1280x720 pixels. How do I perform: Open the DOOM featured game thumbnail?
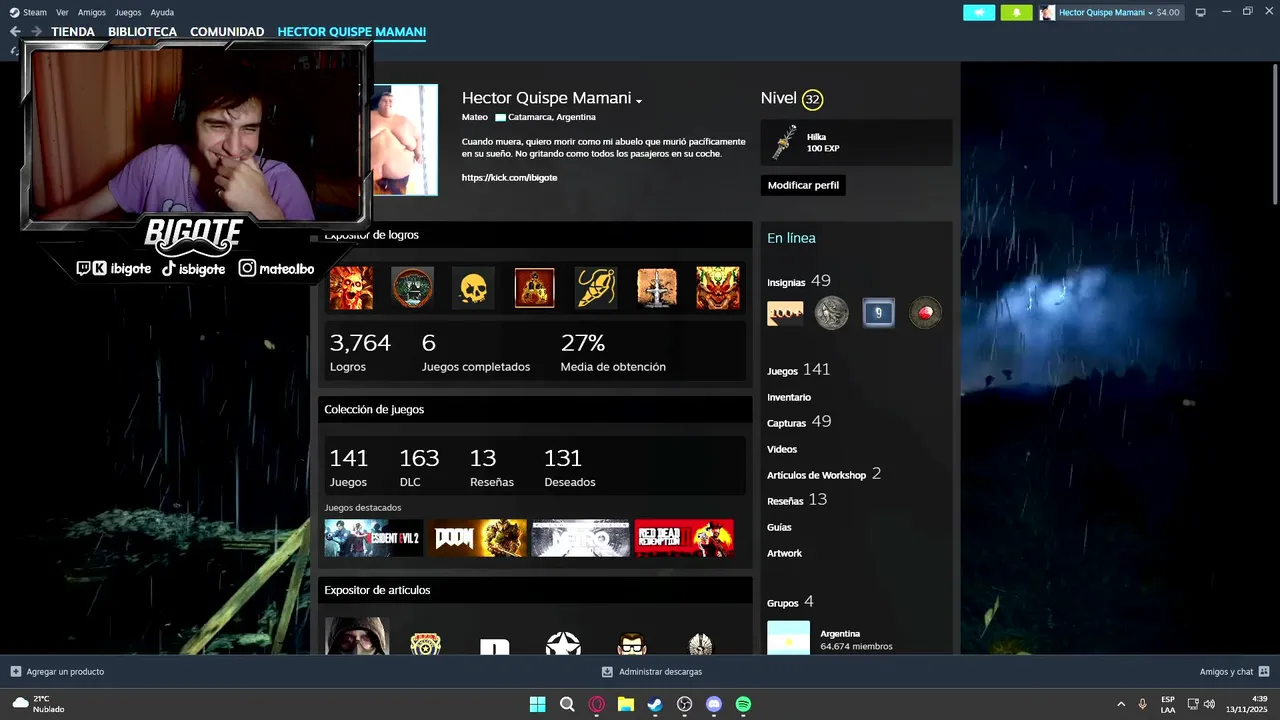click(477, 538)
